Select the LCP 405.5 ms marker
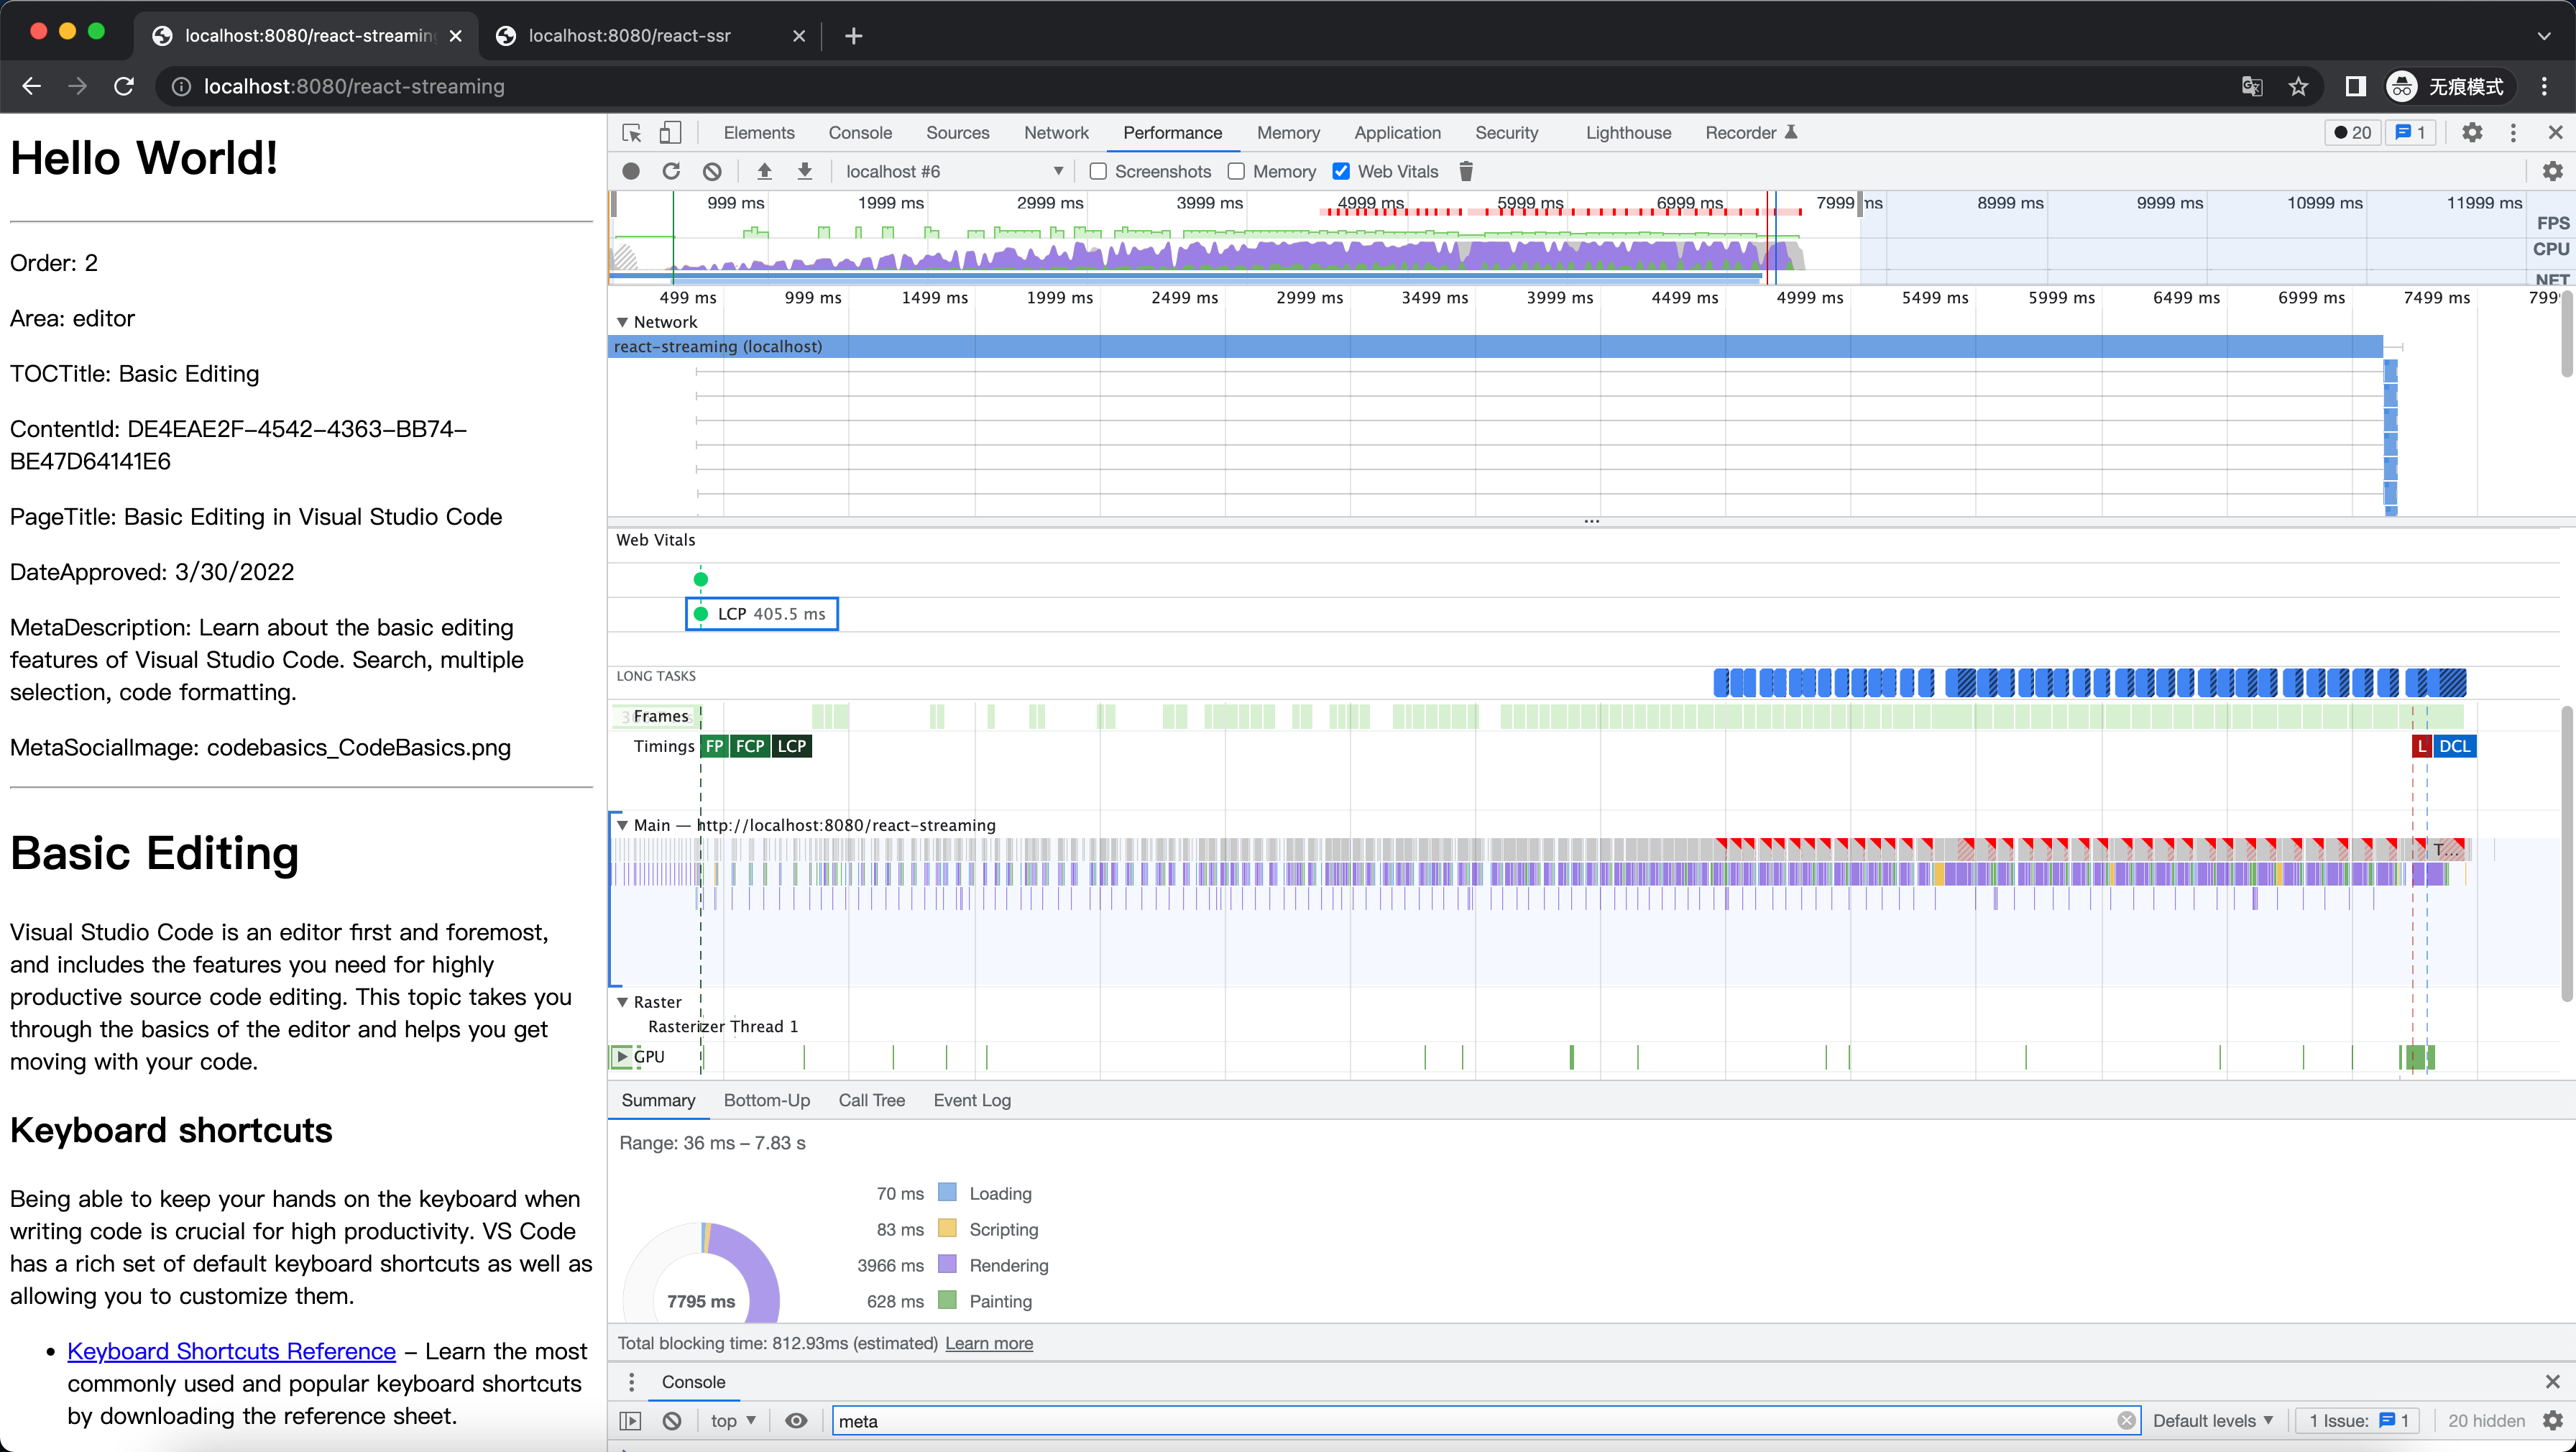 (x=762, y=614)
